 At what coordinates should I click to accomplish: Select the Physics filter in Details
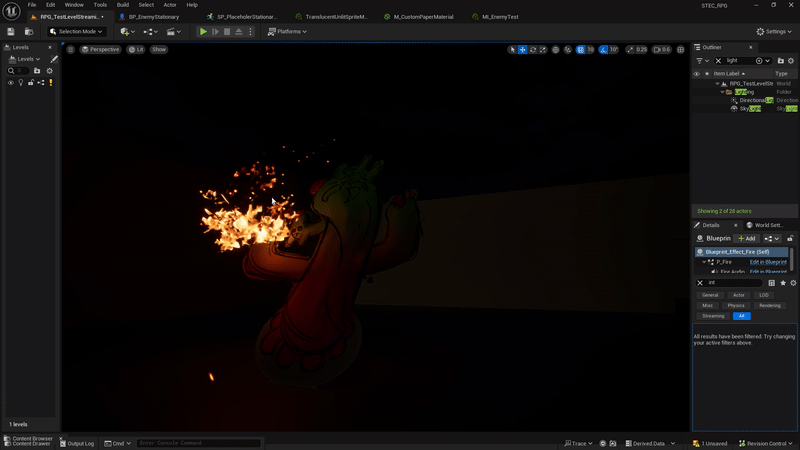point(736,306)
